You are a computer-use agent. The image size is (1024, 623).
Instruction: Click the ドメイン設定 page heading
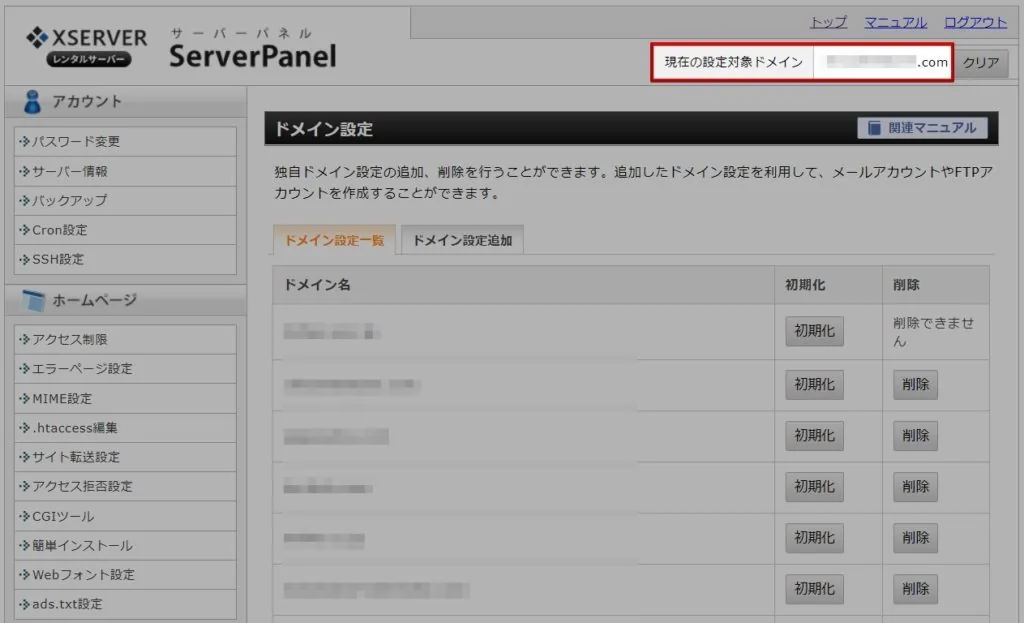[x=324, y=129]
